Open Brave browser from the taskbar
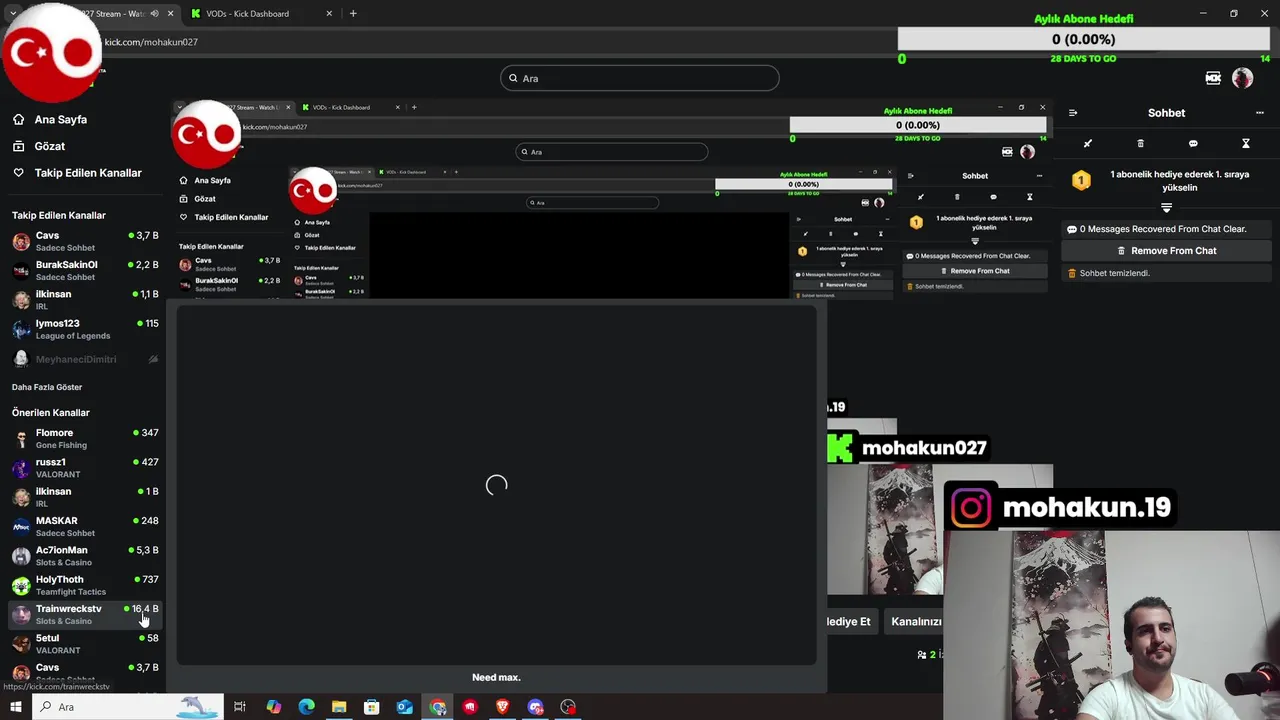Viewport: 1280px width, 720px height. pyautogui.click(x=502, y=707)
